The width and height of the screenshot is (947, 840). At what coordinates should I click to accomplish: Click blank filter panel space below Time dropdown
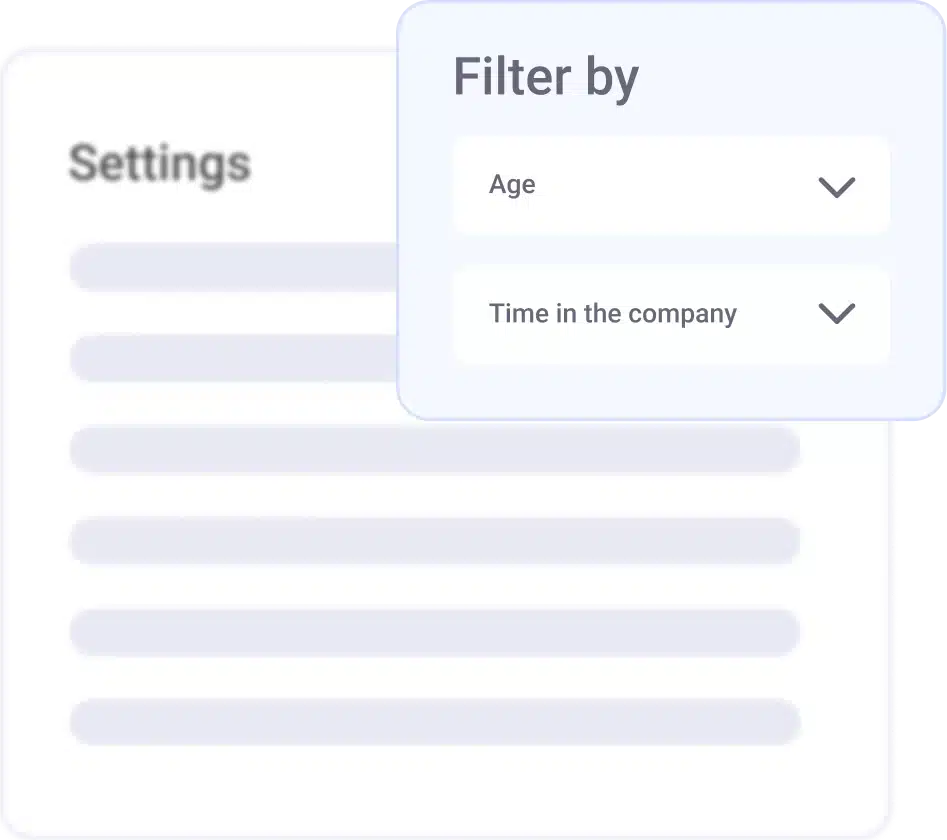point(670,390)
